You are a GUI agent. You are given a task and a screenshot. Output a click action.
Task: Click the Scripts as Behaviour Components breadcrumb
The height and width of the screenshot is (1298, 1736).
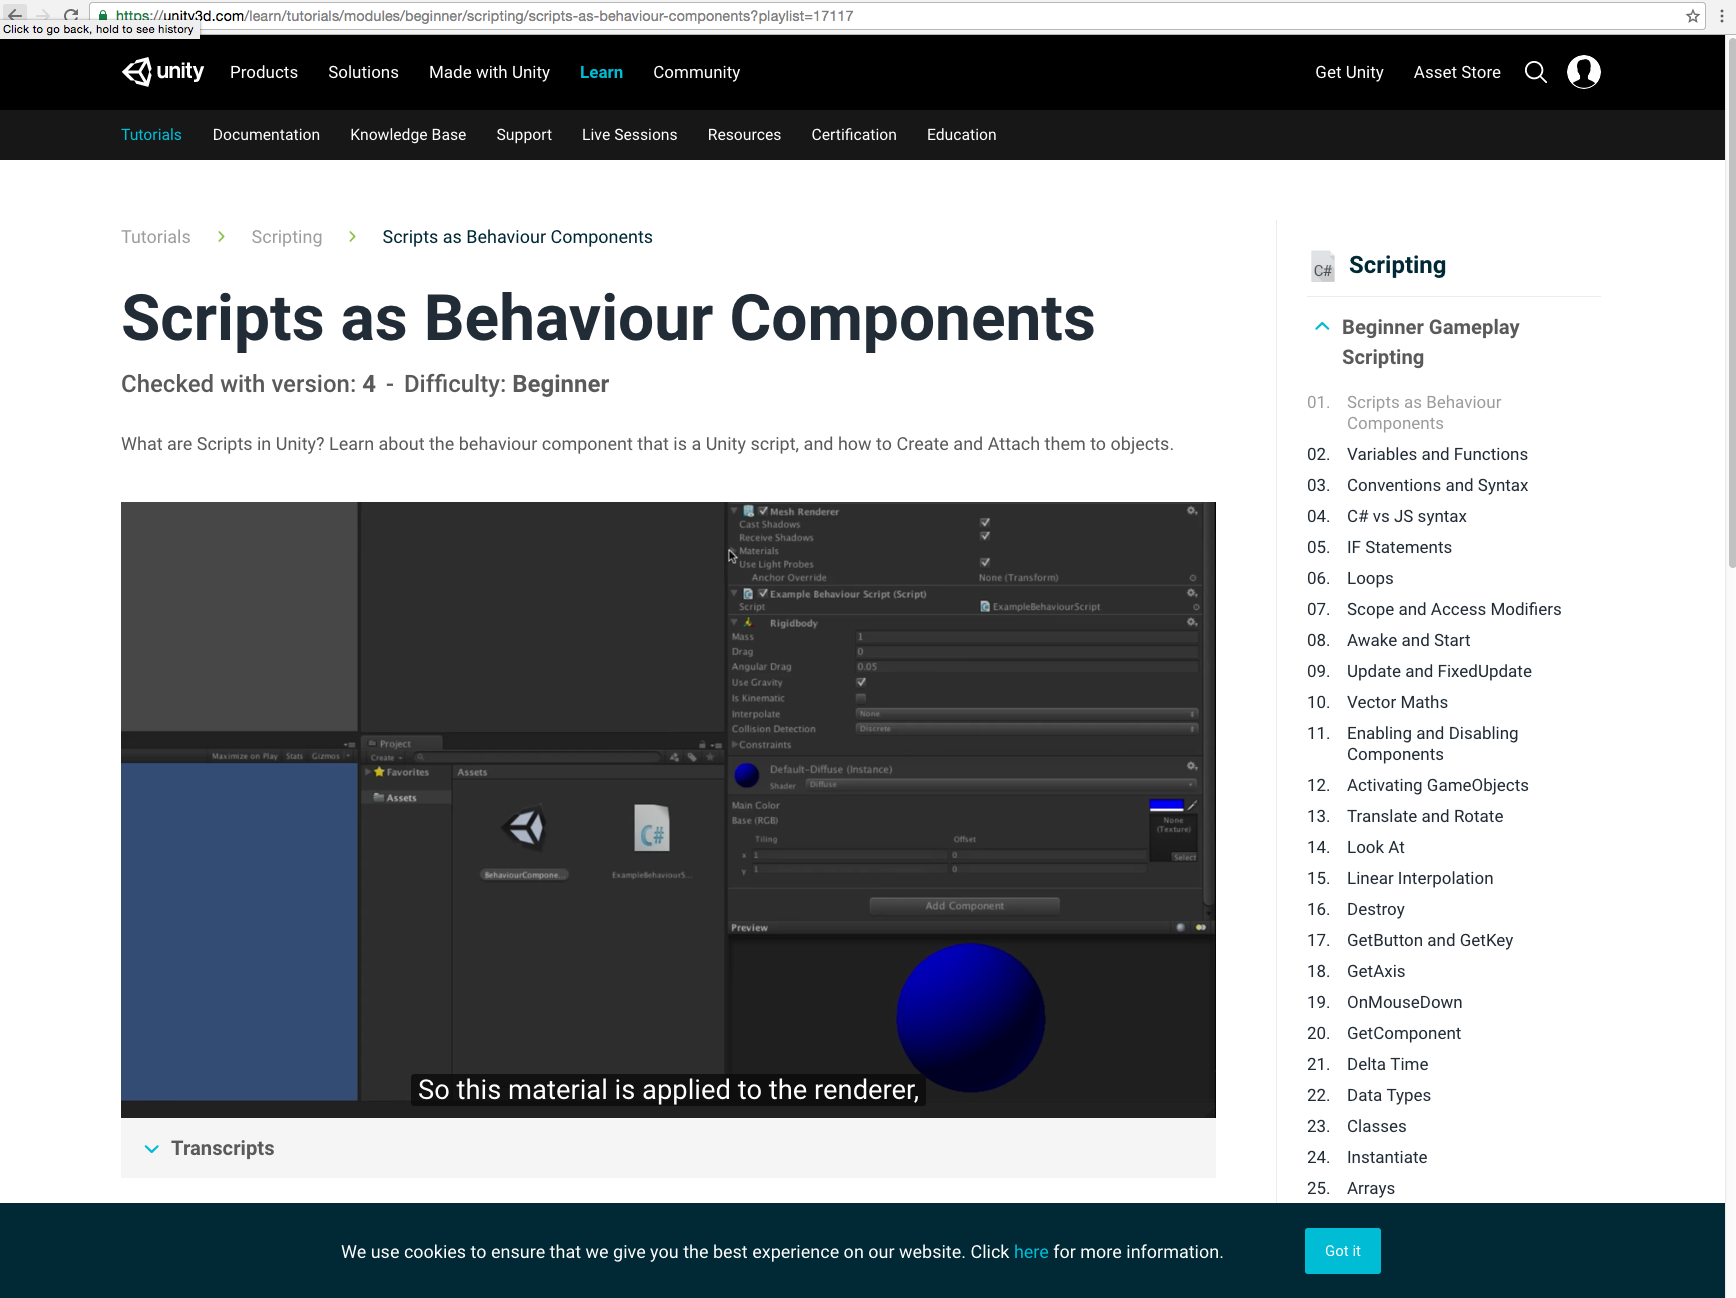click(x=517, y=237)
